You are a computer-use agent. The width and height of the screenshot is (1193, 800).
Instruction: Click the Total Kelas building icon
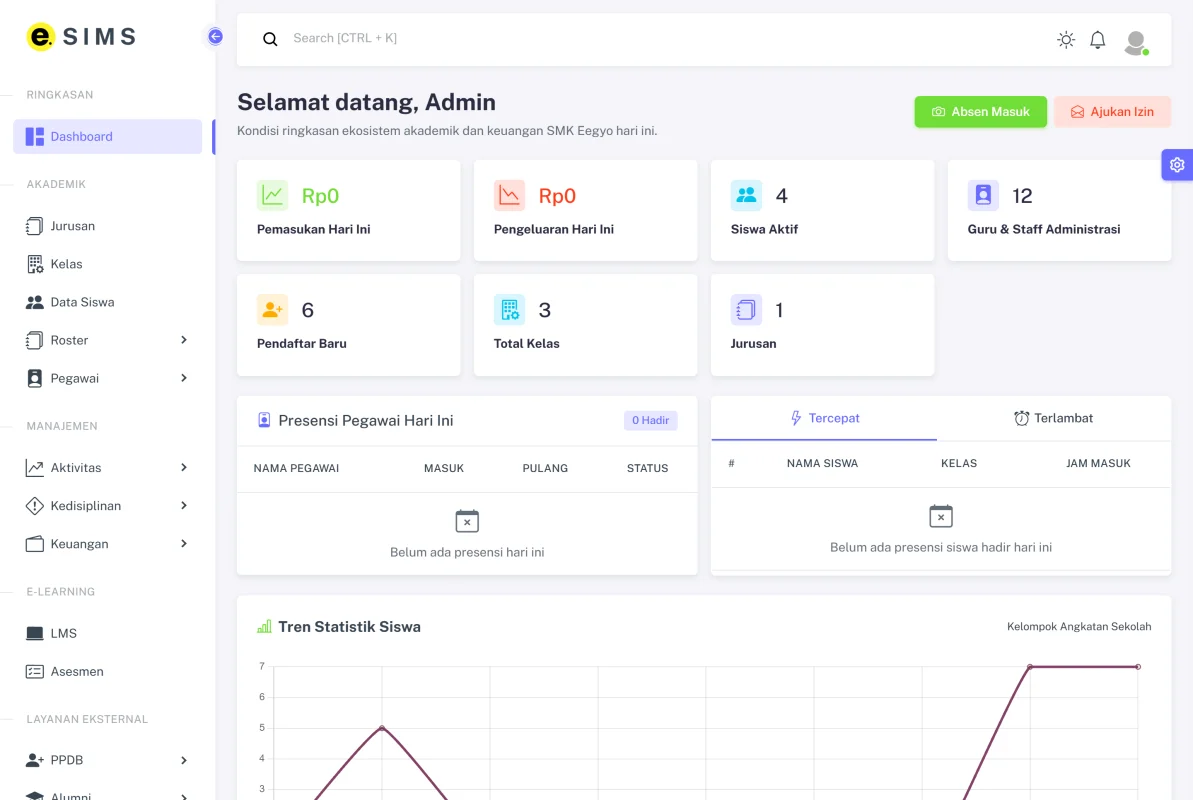[509, 310]
